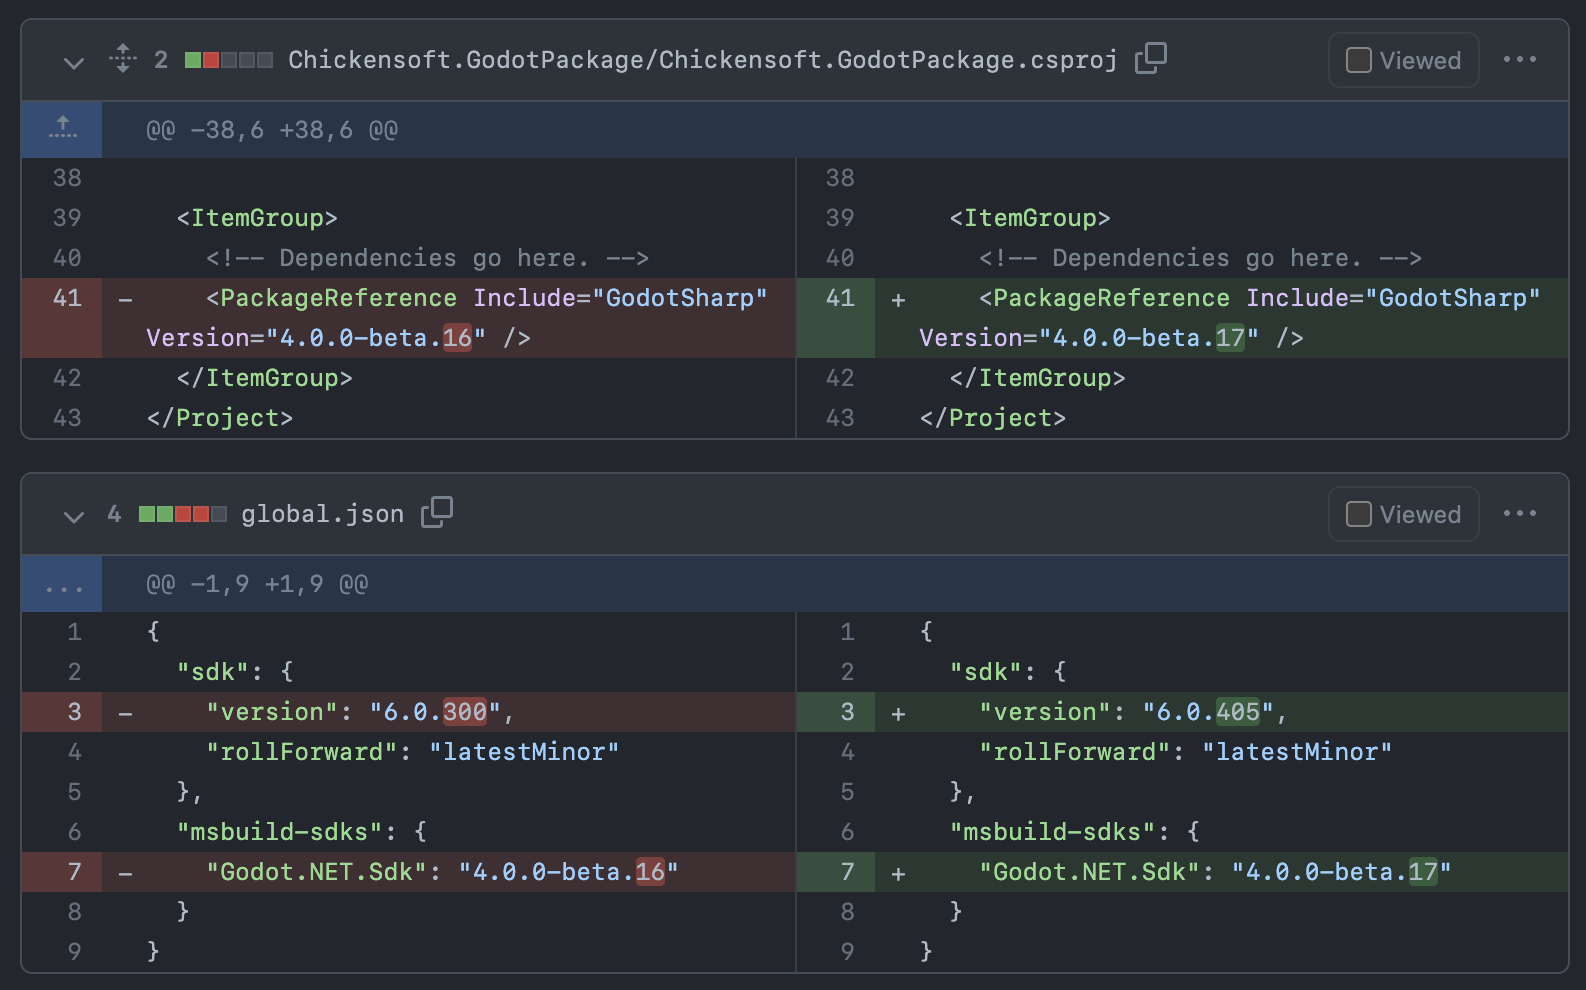The height and width of the screenshot is (990, 1586).
Task: Click the csproj hunk header @@ -38,6 +38,6 @@
Action: pos(272,130)
